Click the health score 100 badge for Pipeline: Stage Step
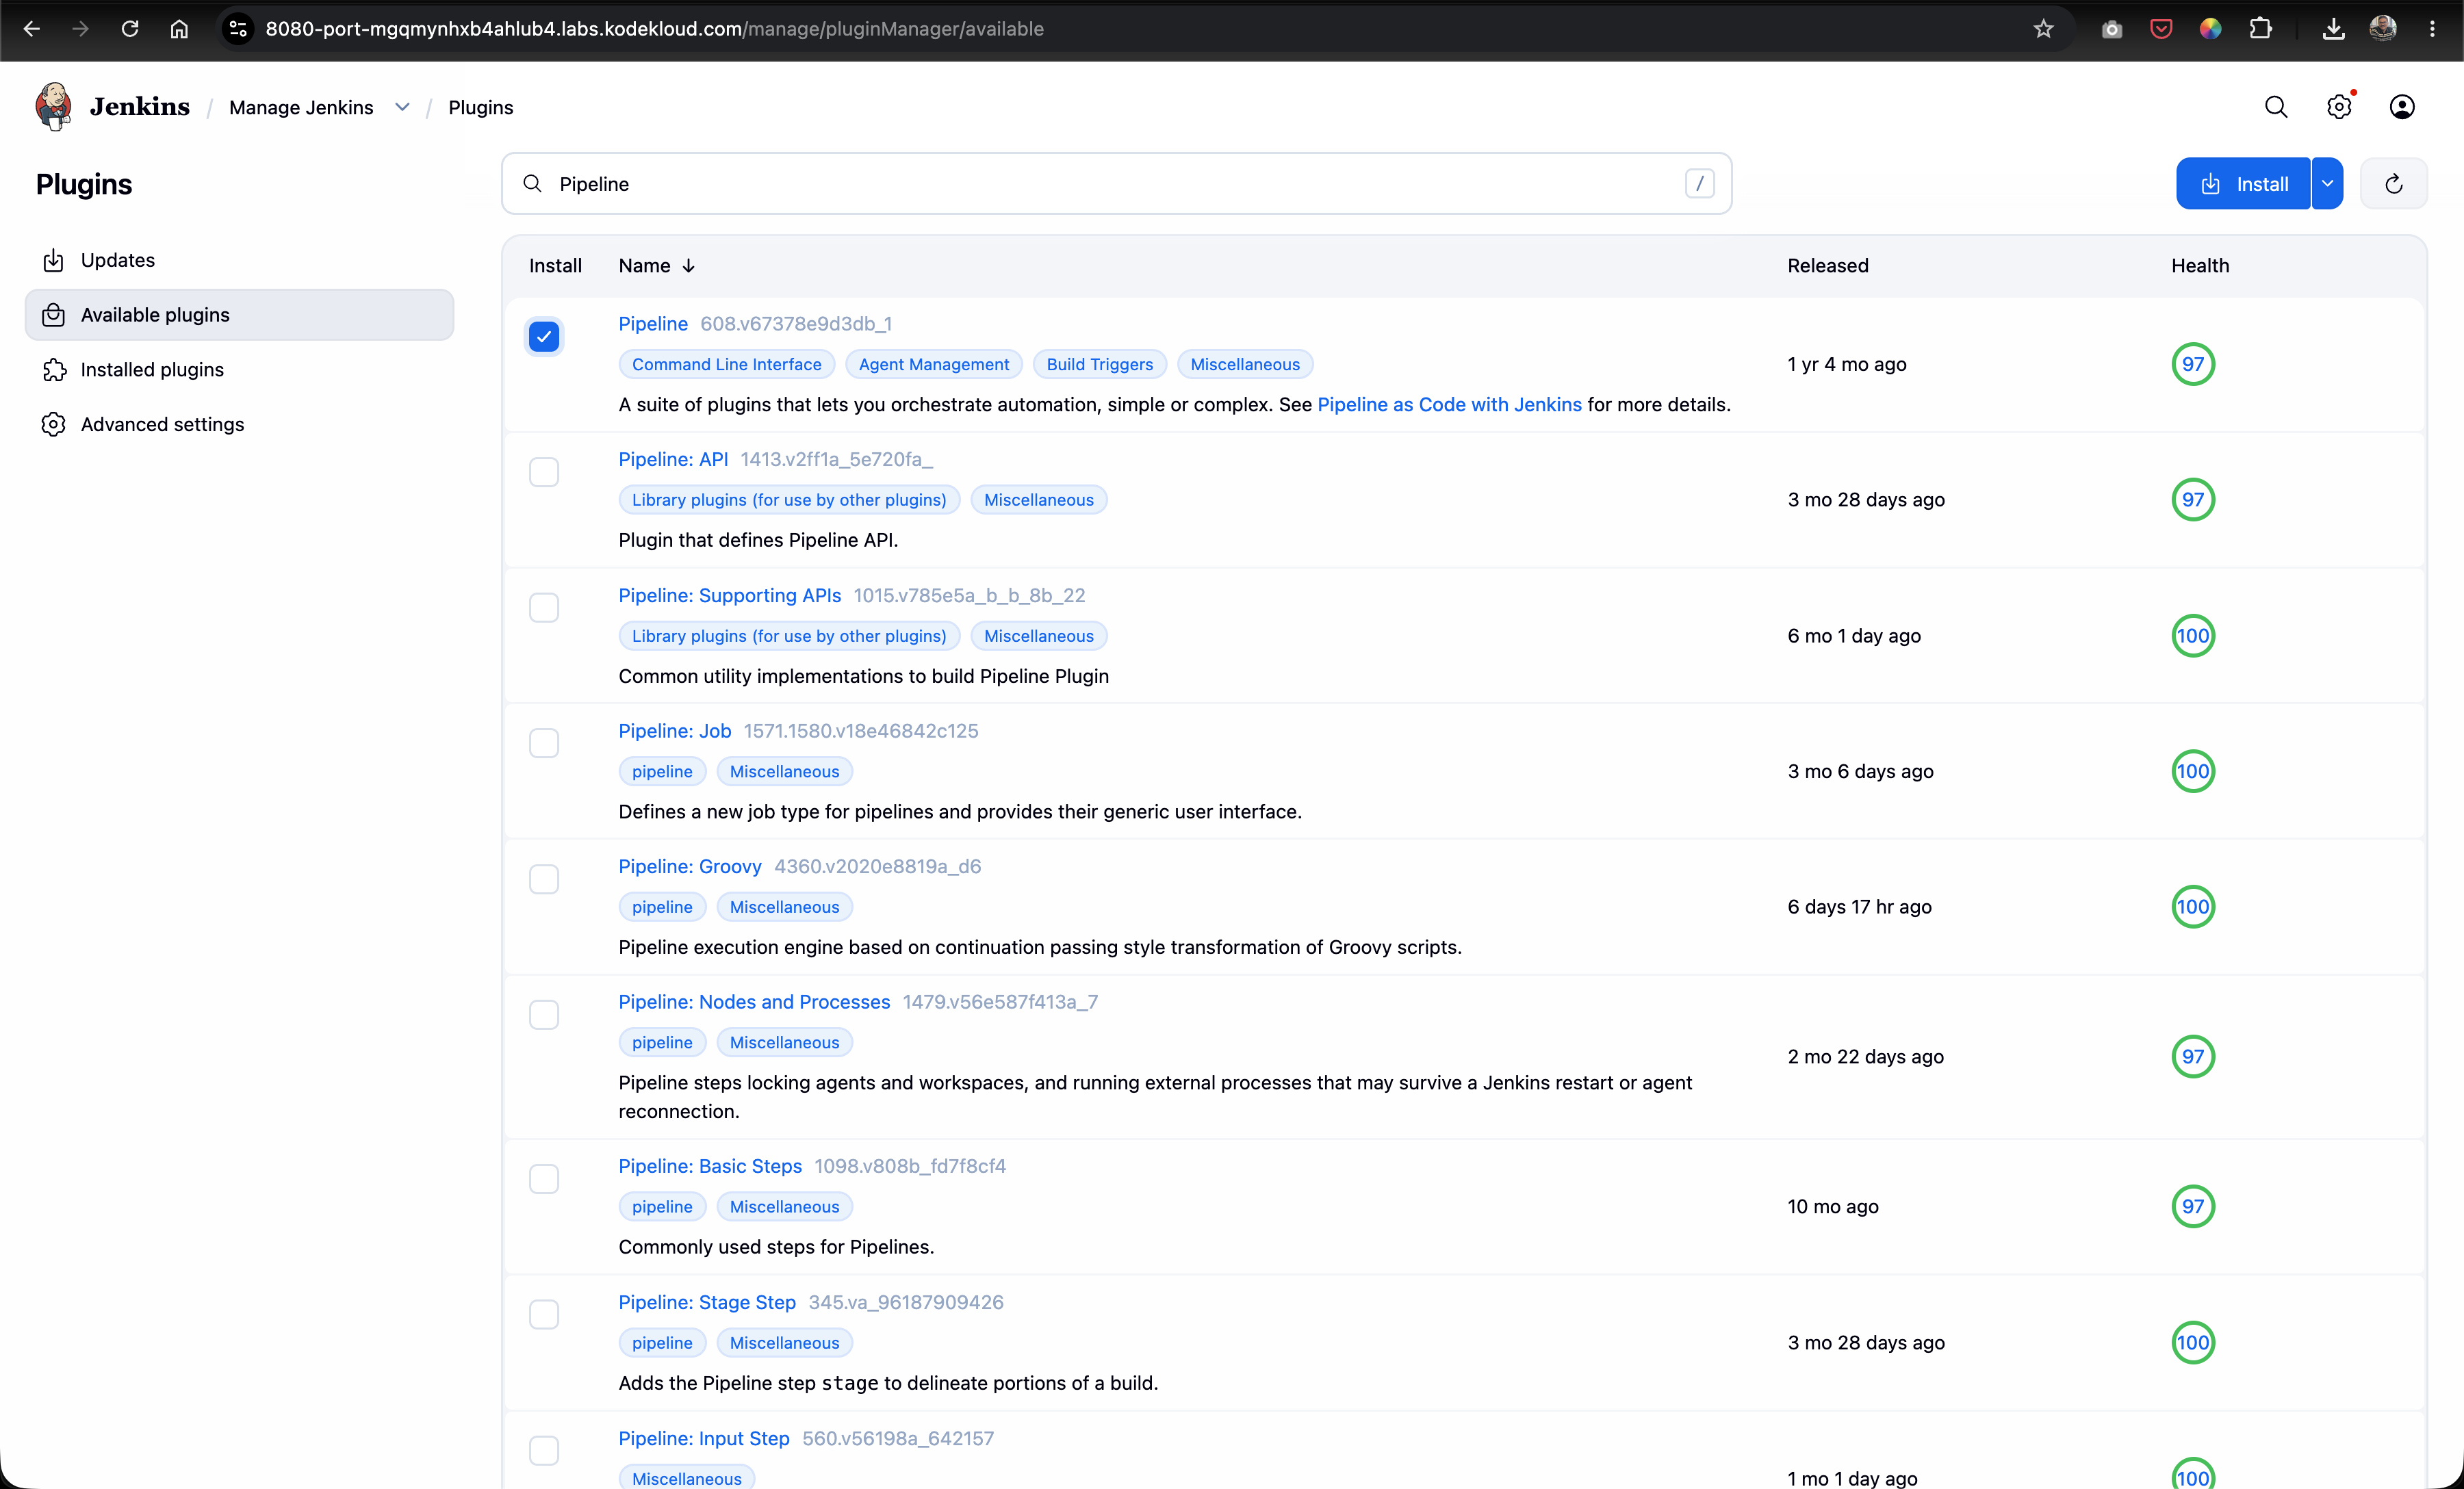 pyautogui.click(x=2192, y=1342)
